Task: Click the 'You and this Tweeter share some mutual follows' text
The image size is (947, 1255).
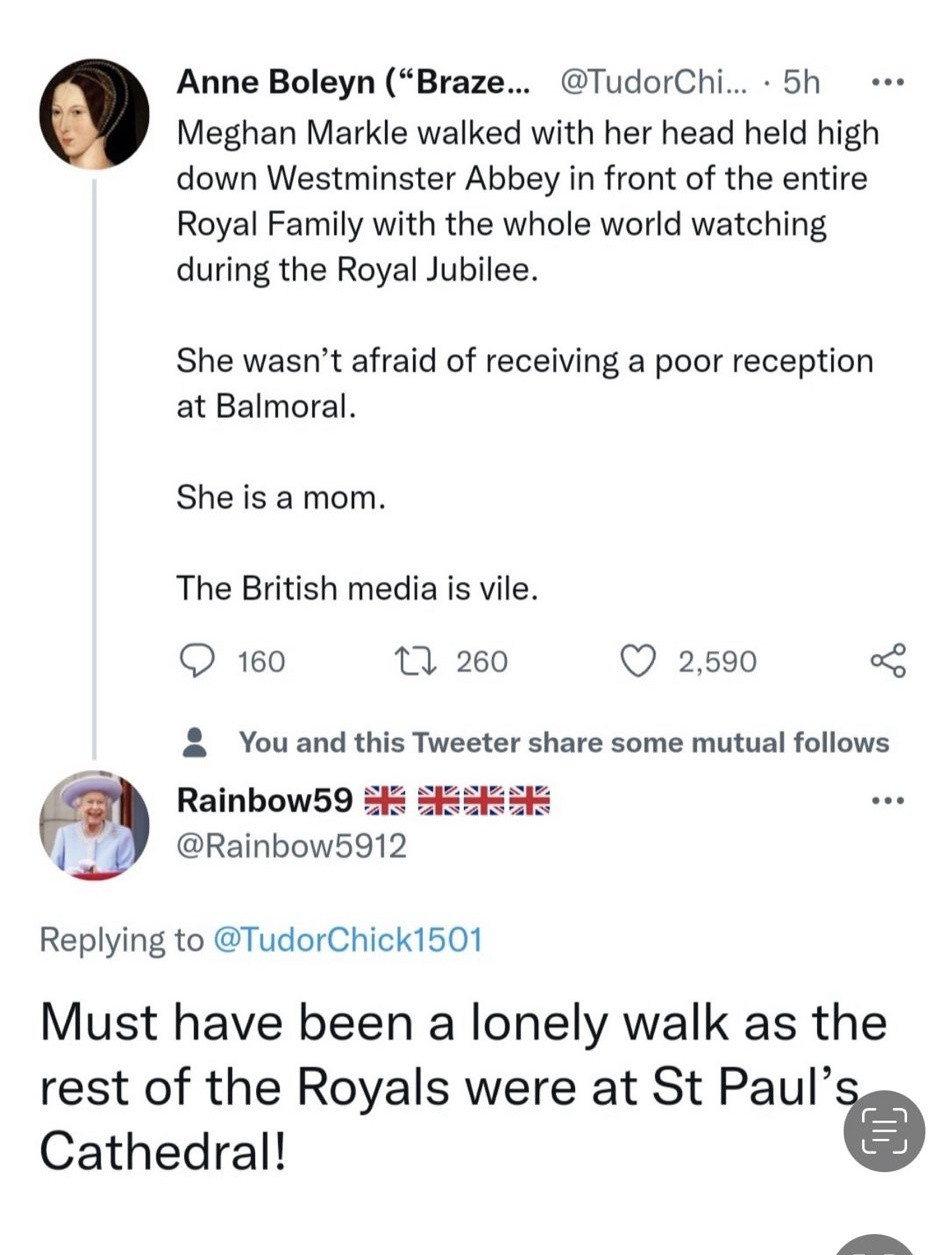Action: 563,742
